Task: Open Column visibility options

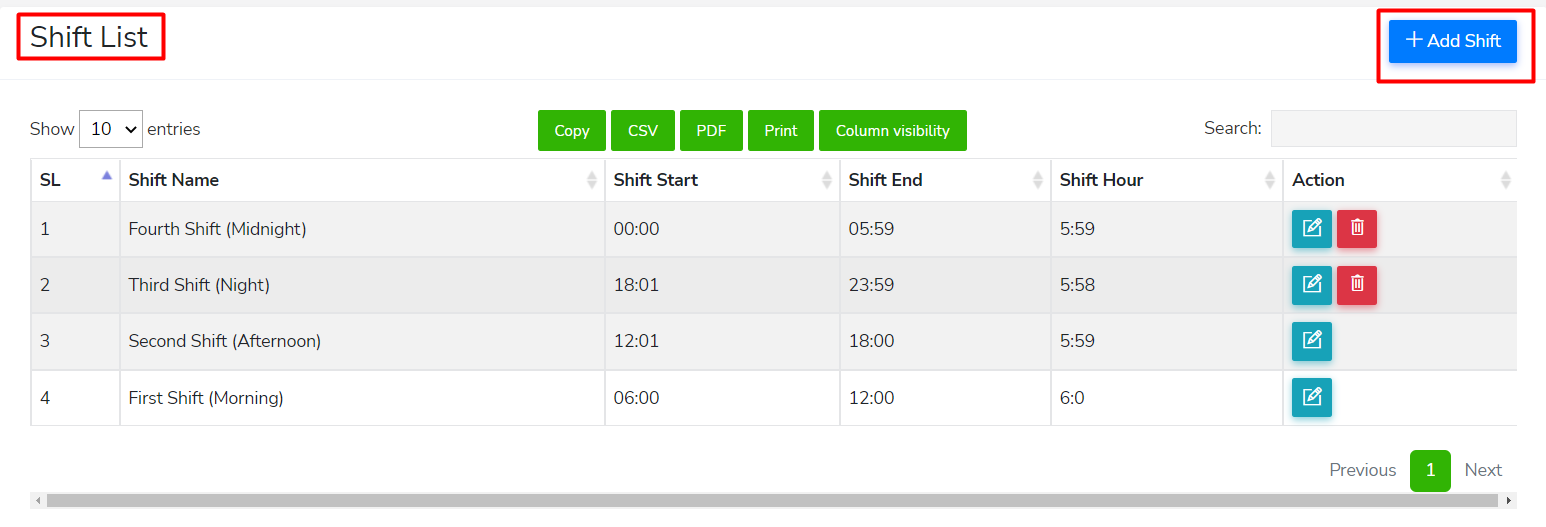Action: click(892, 131)
